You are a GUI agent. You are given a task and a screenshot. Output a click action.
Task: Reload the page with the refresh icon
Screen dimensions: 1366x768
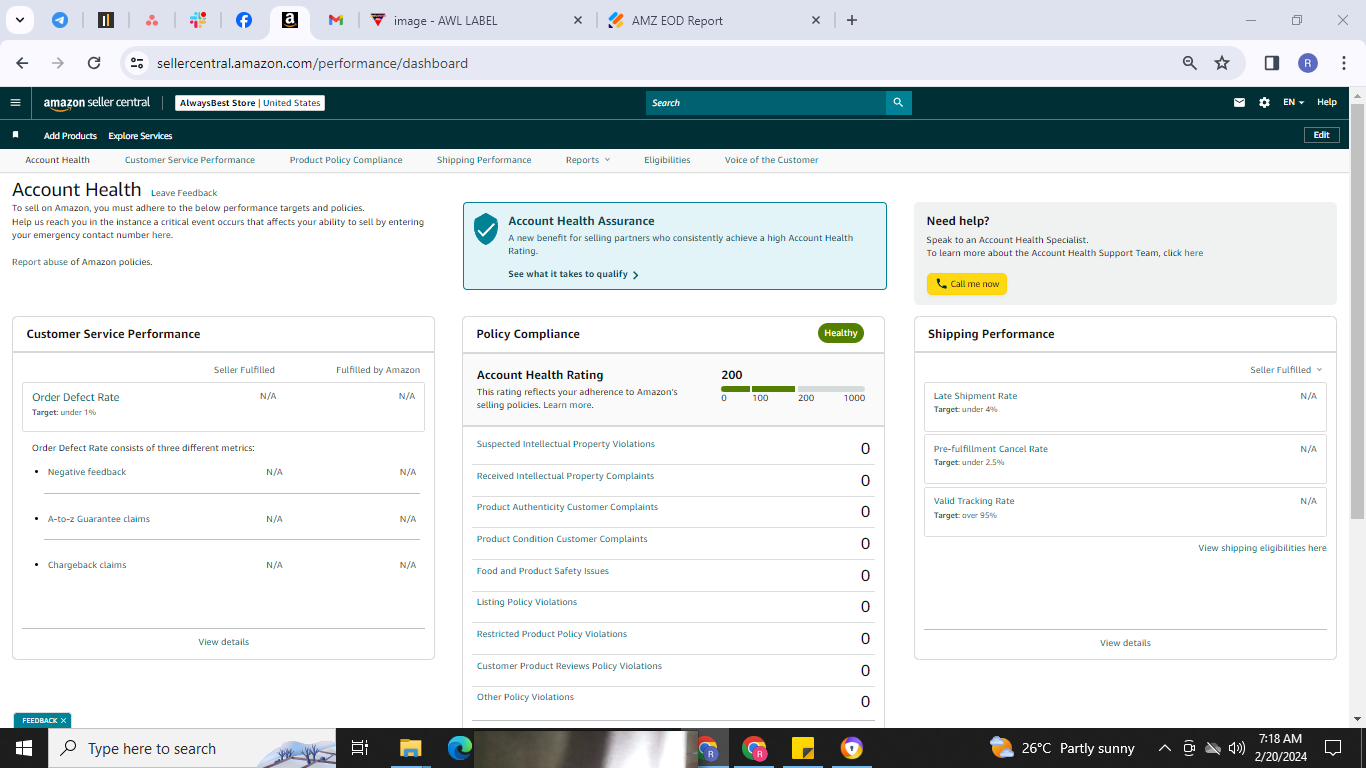click(94, 63)
